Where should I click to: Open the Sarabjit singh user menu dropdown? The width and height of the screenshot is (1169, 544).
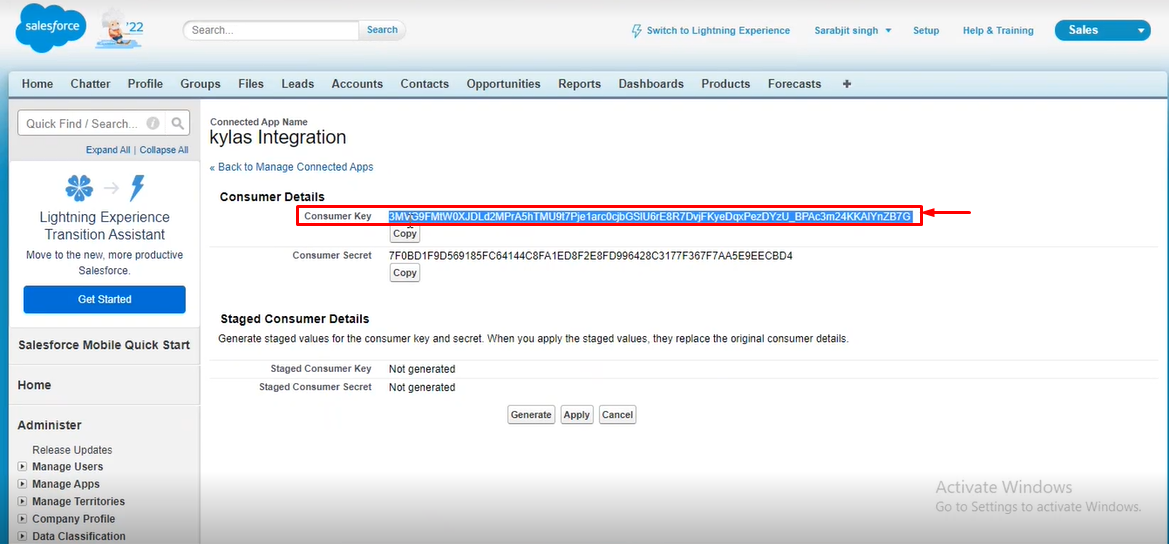tap(853, 31)
